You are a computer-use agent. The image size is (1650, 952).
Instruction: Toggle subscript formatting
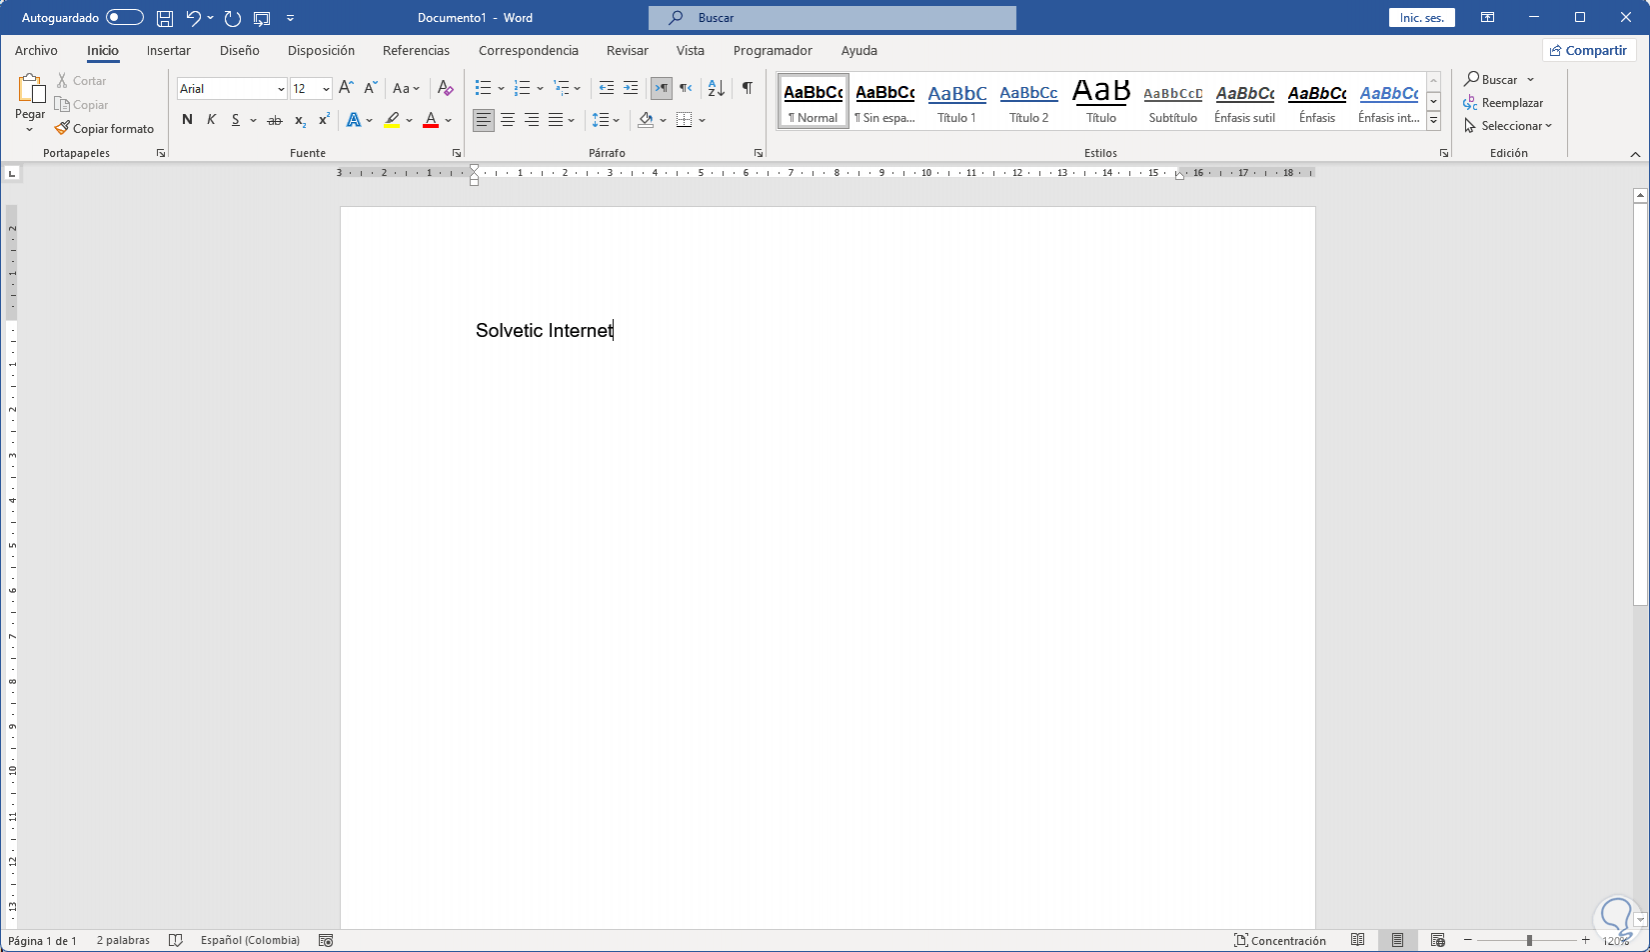point(300,120)
